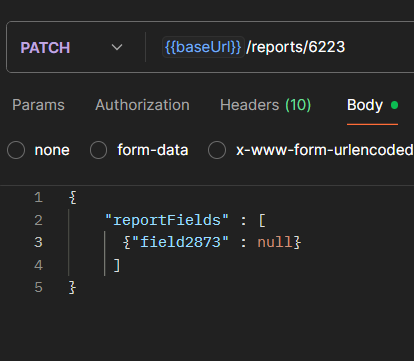Click the {{baseUrl}} variable in URL
Viewport: 414px width, 361px height.
point(203,47)
